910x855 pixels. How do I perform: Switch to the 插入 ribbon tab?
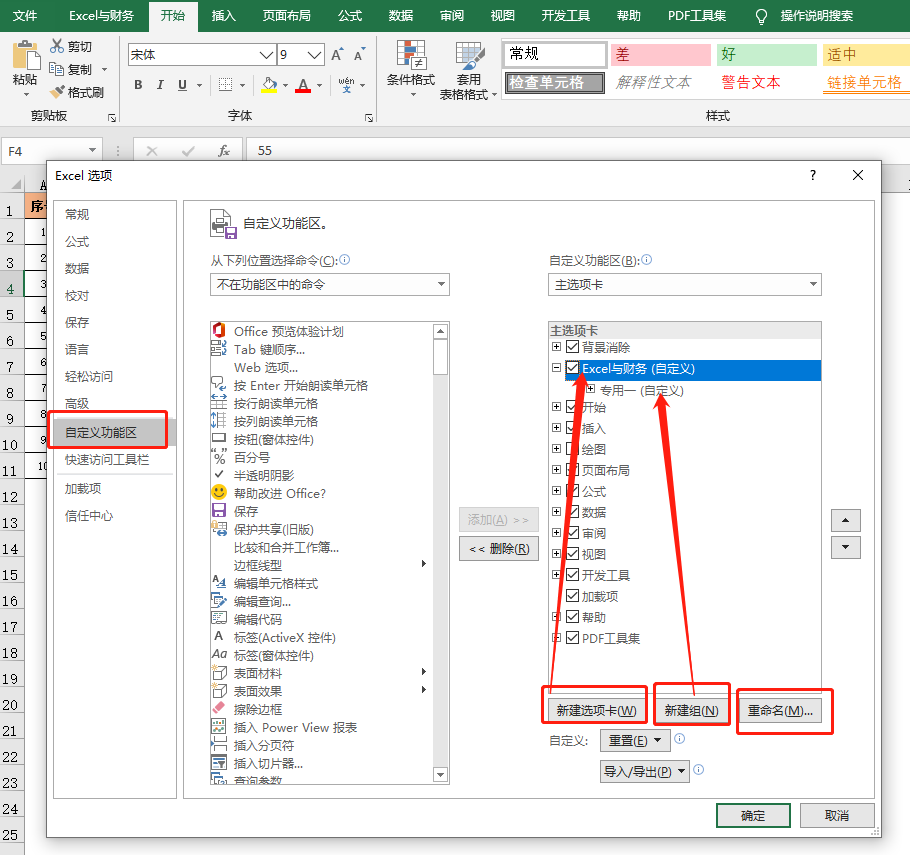[223, 16]
